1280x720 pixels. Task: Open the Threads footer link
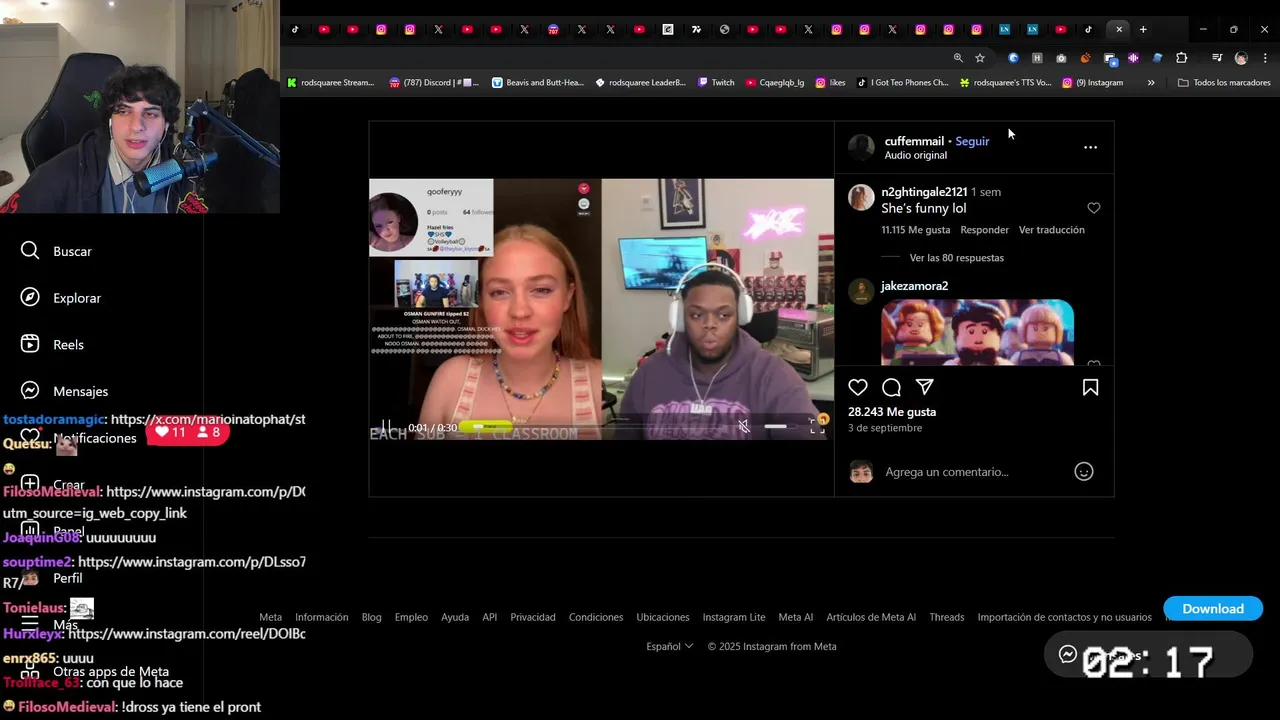(946, 617)
